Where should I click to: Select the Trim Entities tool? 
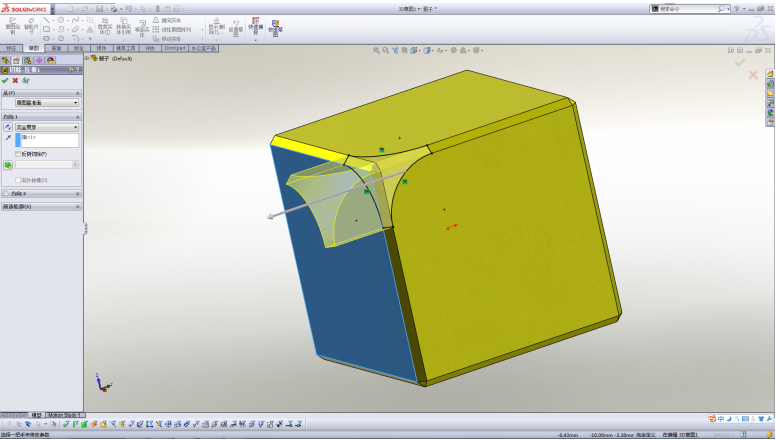click(x=104, y=28)
